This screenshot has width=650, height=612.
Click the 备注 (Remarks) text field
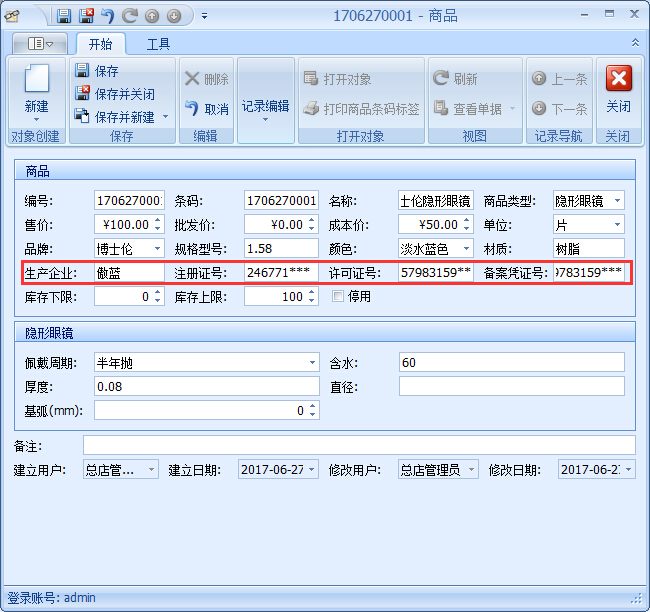pos(358,445)
